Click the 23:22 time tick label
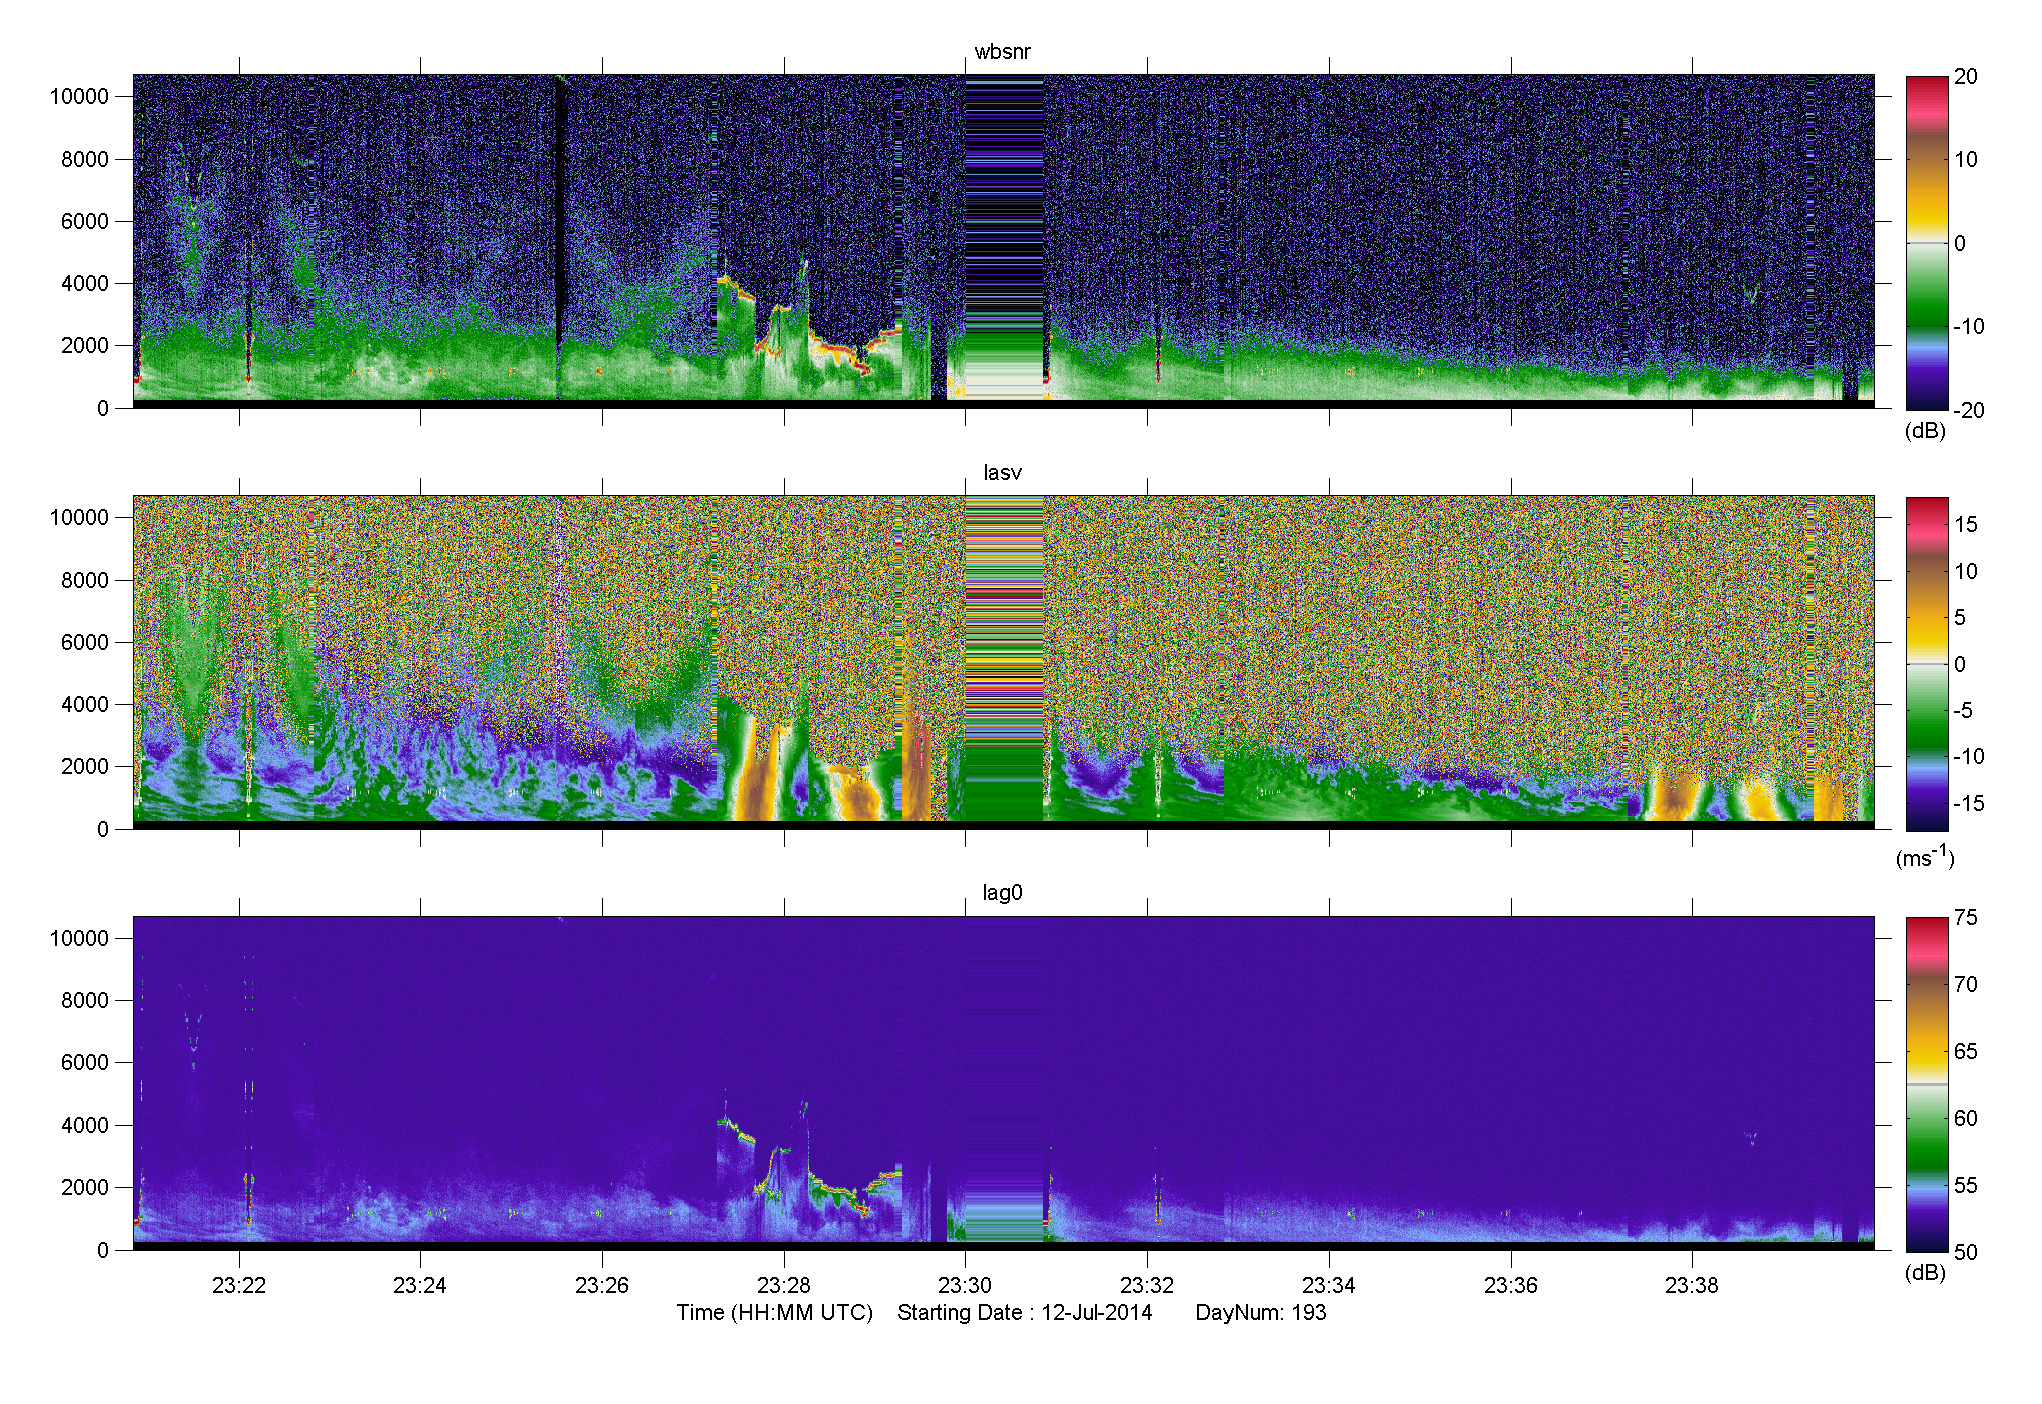This screenshot has width=2042, height=1404. point(239,1285)
